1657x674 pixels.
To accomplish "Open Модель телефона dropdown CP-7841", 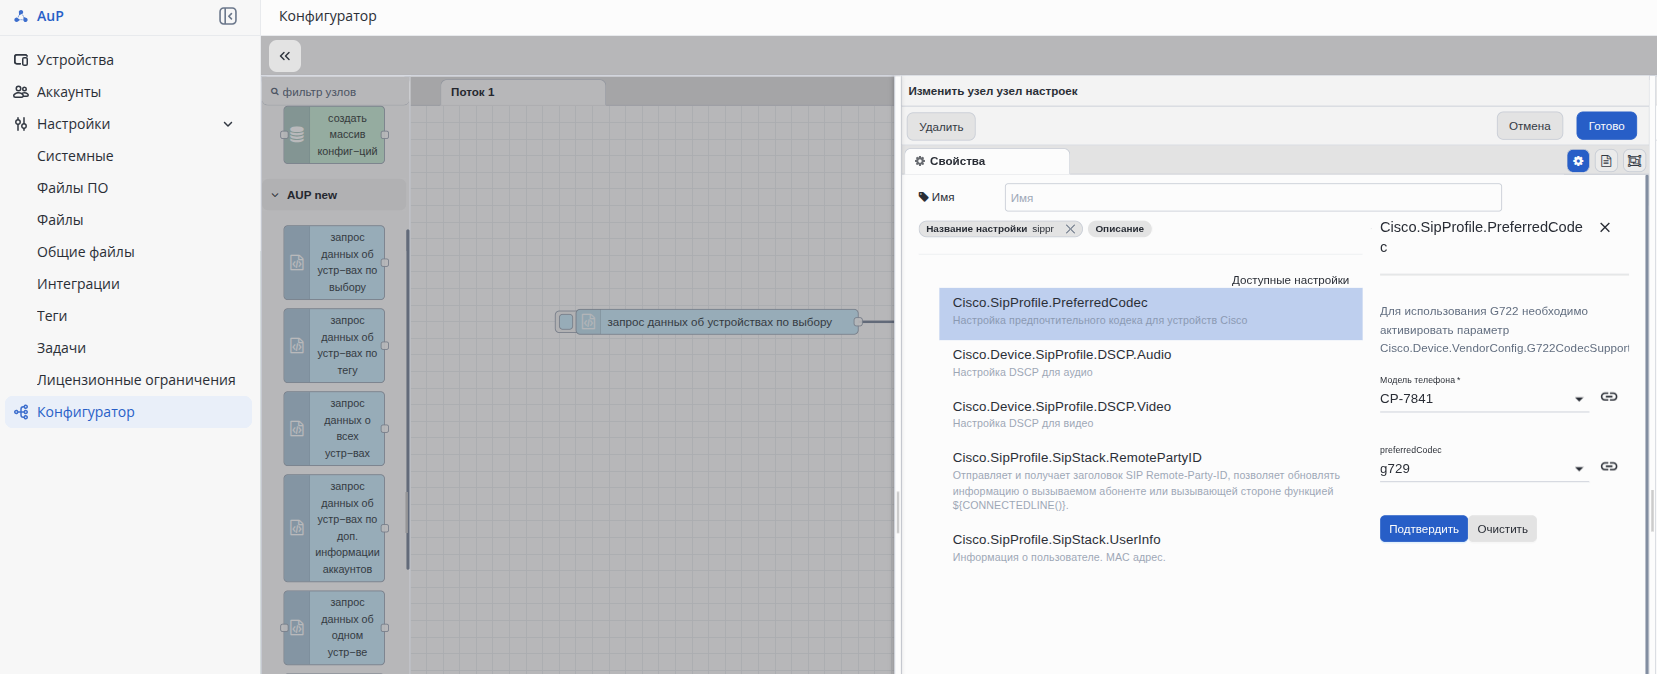I will point(1484,399).
